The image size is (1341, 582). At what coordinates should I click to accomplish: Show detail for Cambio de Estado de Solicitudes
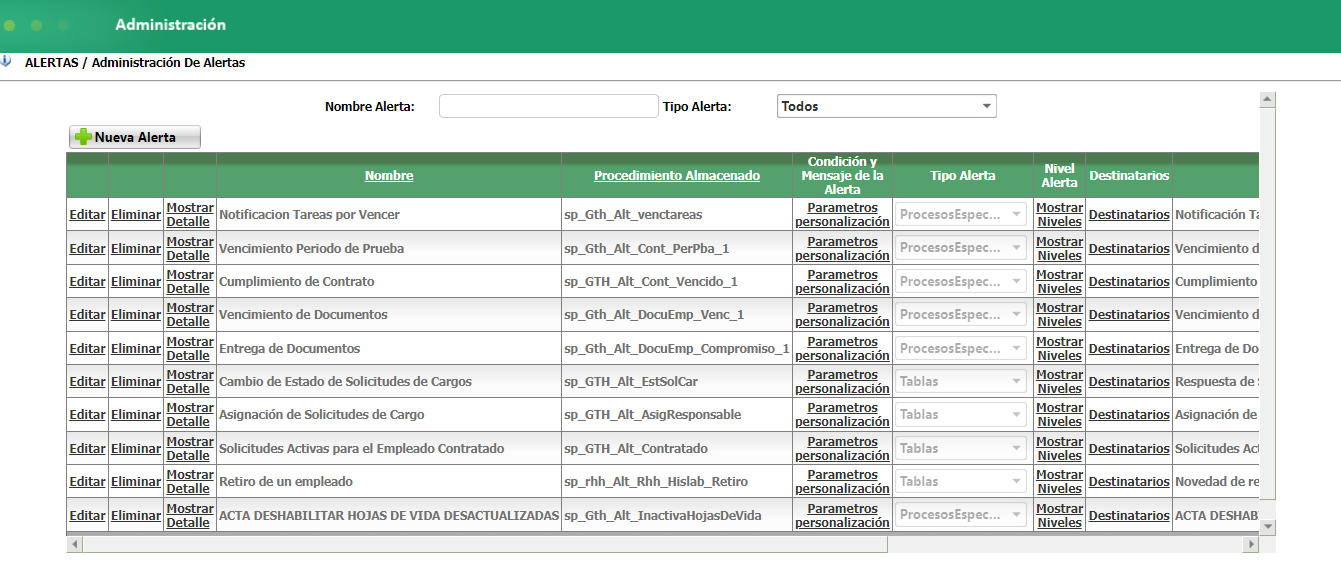[189, 382]
